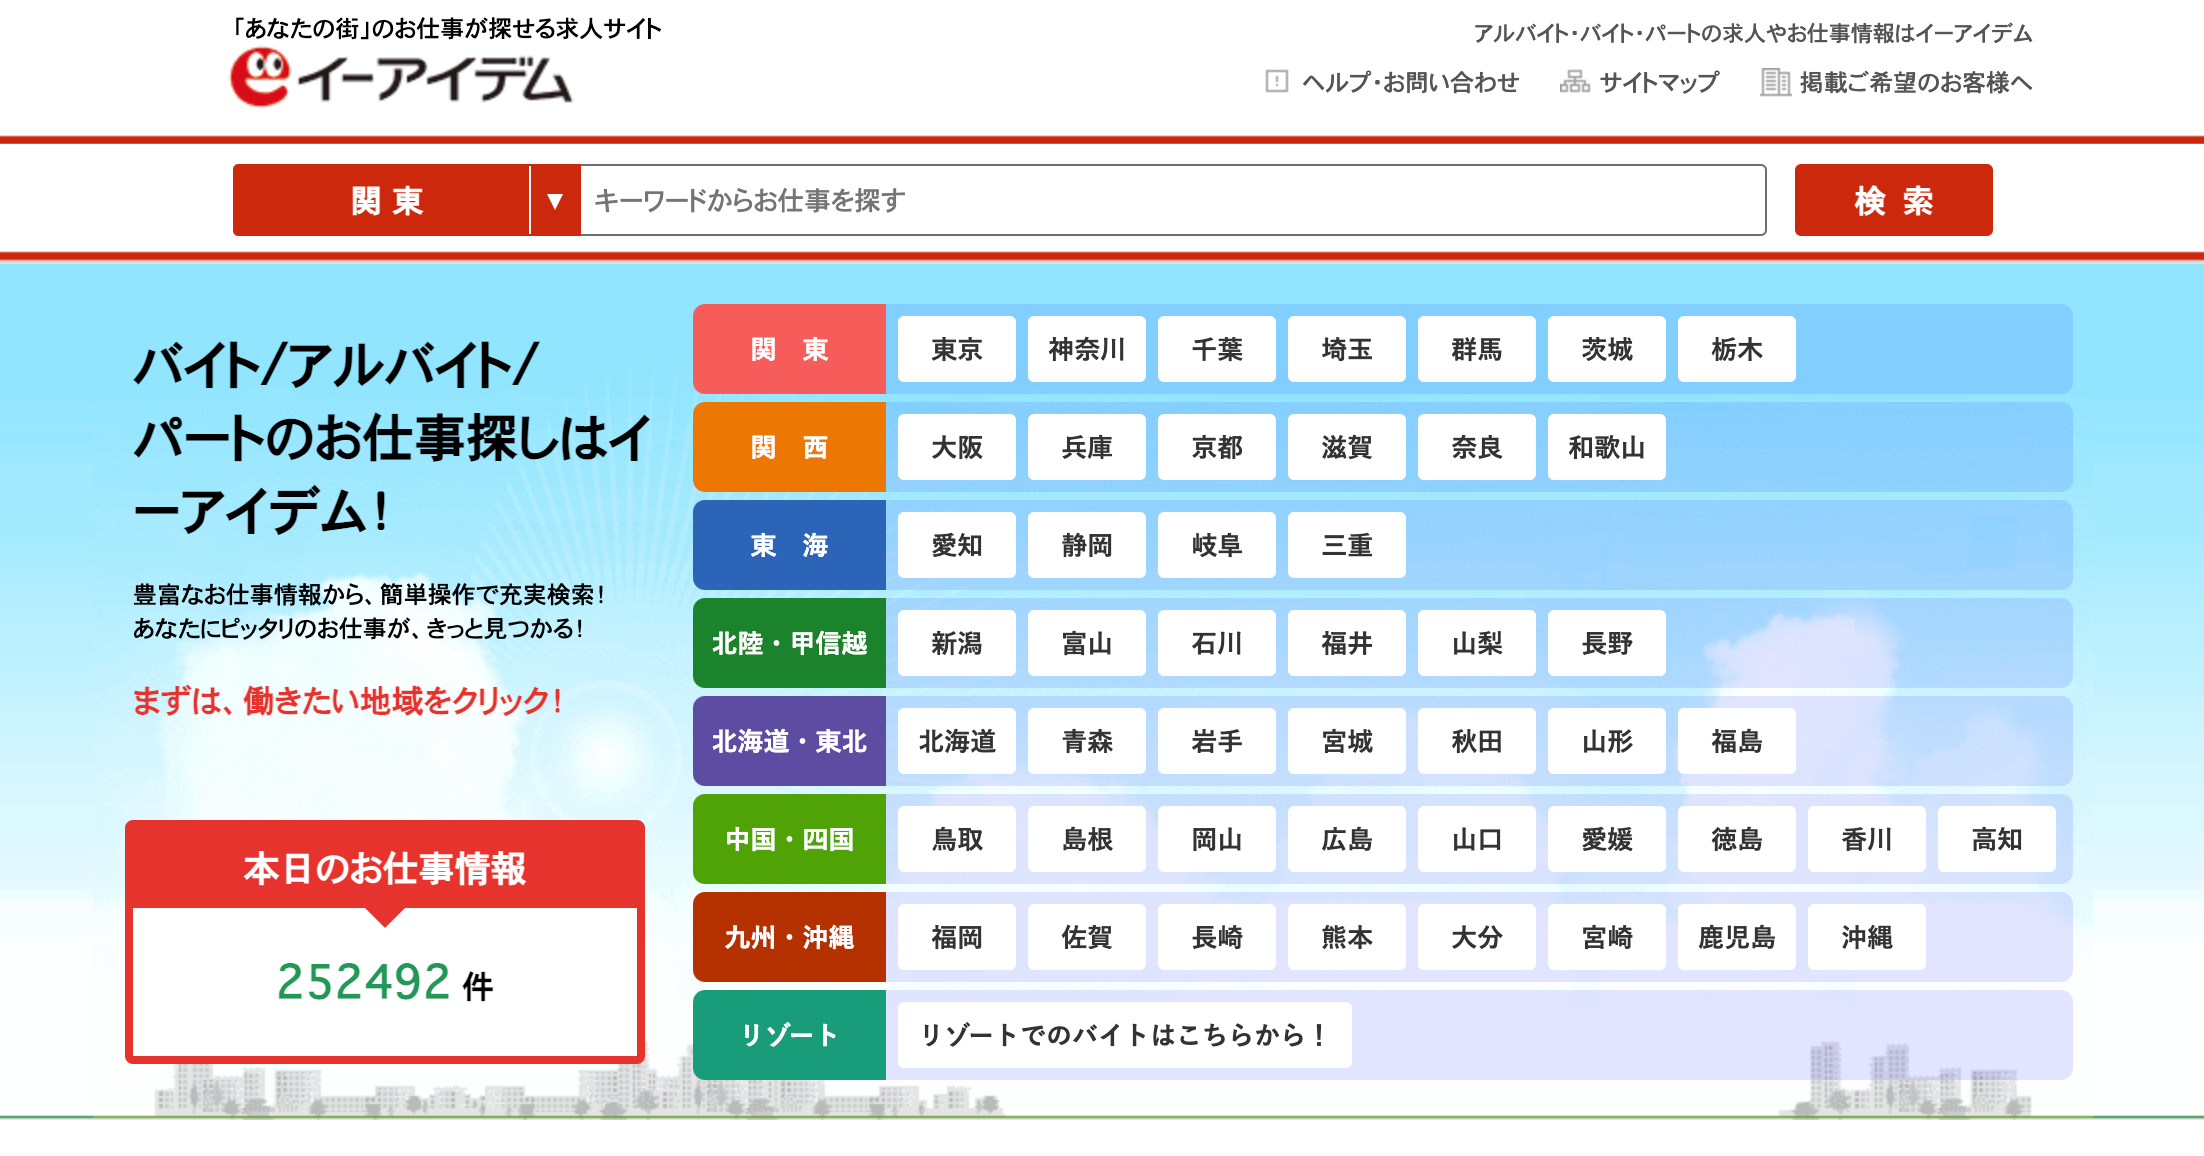Select the 東海 region tab
This screenshot has width=2204, height=1156.
(789, 545)
